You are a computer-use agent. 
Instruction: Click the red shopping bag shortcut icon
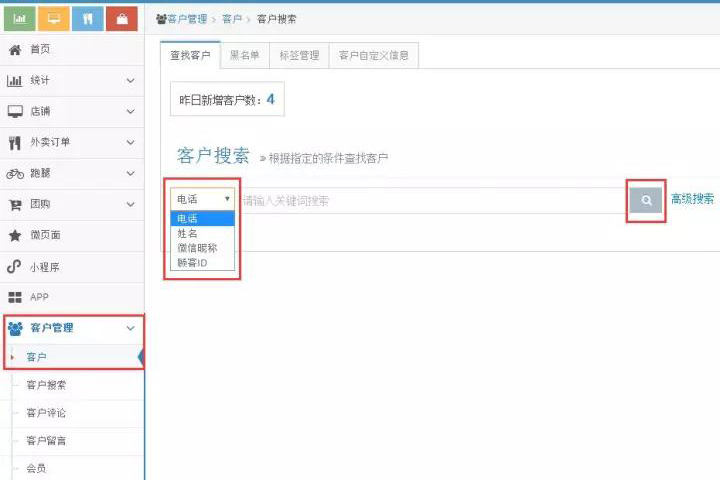(122, 19)
